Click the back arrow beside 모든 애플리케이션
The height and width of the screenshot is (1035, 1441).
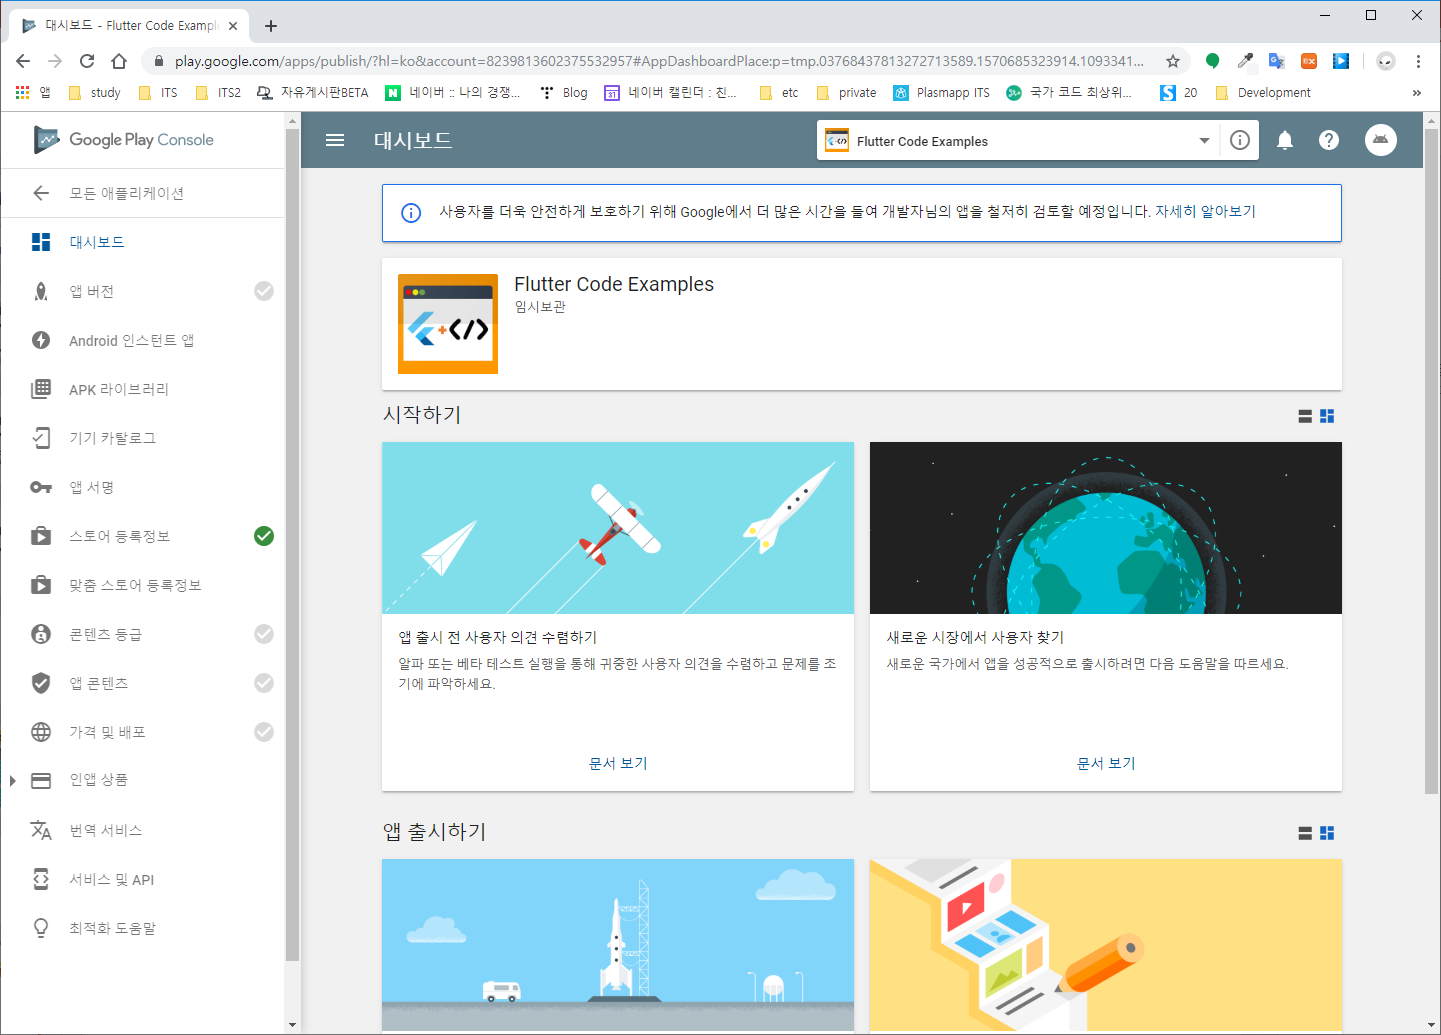point(41,193)
